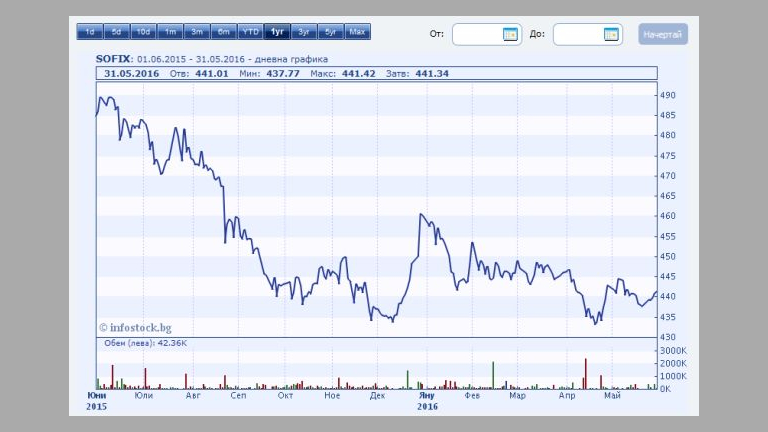Change chart to 5yr range

click(331, 32)
